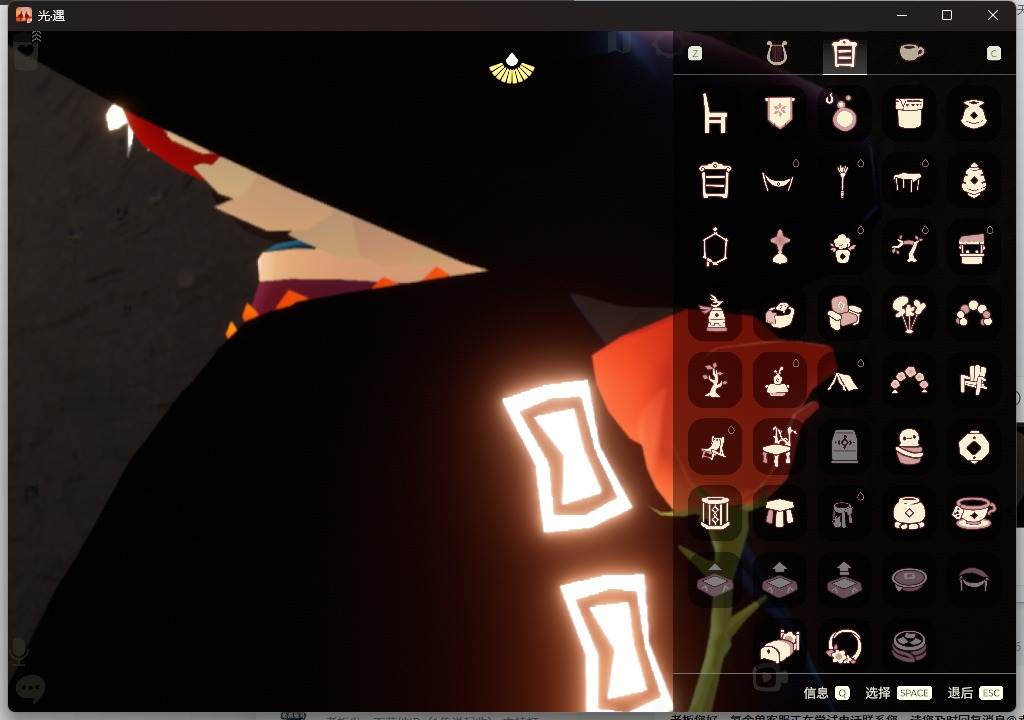Choose the armchair prop
Viewport: 1024px width, 720px height.
tap(844, 314)
